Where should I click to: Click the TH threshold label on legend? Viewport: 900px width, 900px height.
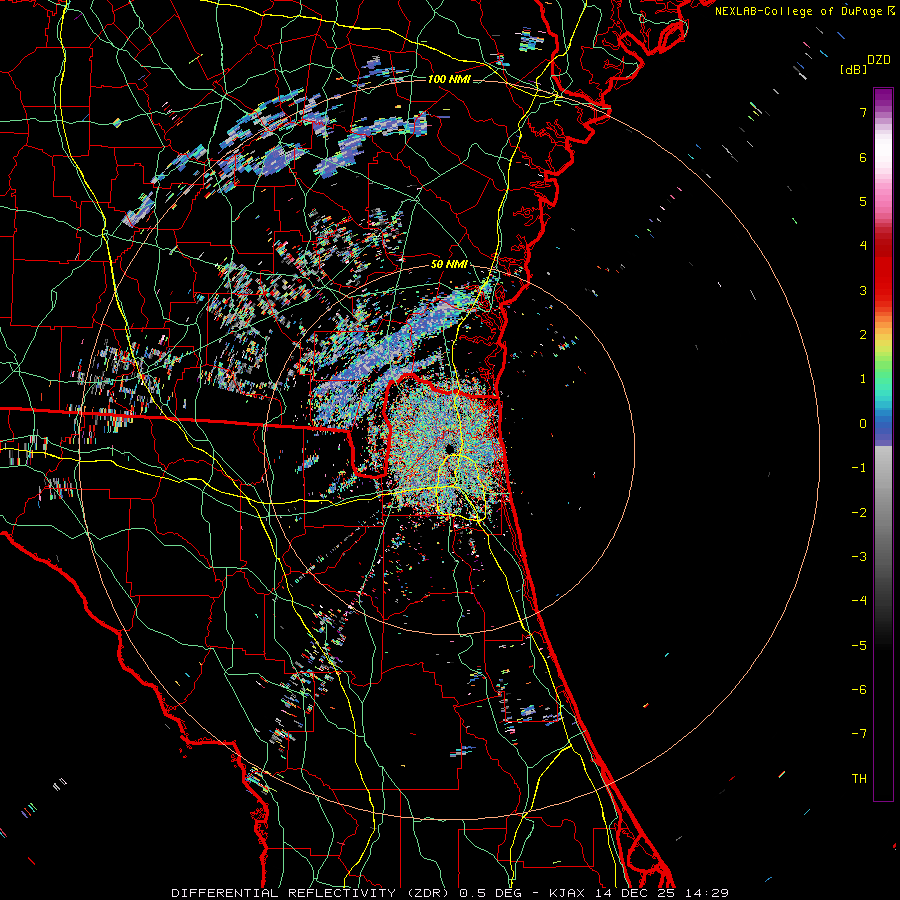point(859,778)
